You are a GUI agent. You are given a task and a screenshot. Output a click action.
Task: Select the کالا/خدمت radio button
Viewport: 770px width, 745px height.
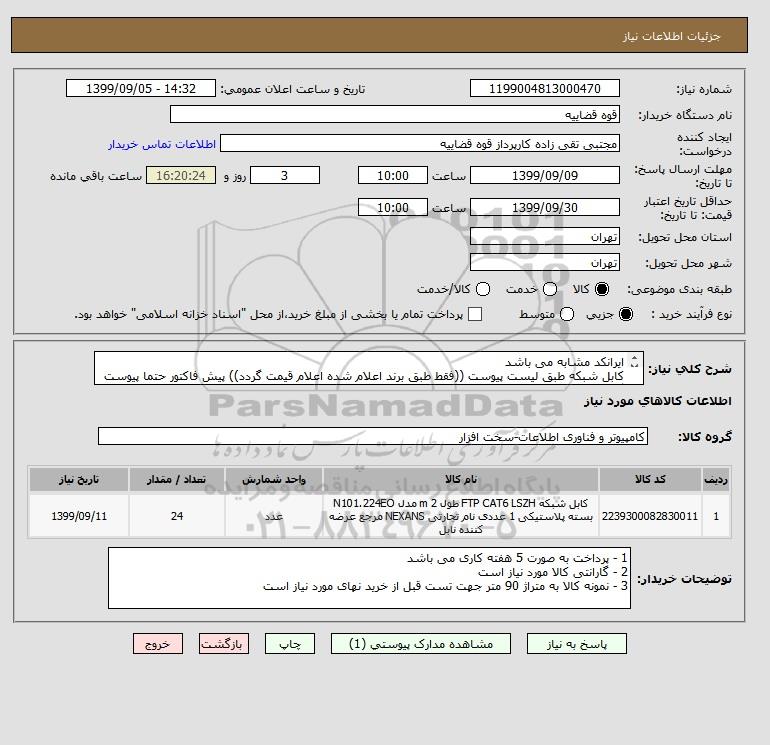pos(483,289)
